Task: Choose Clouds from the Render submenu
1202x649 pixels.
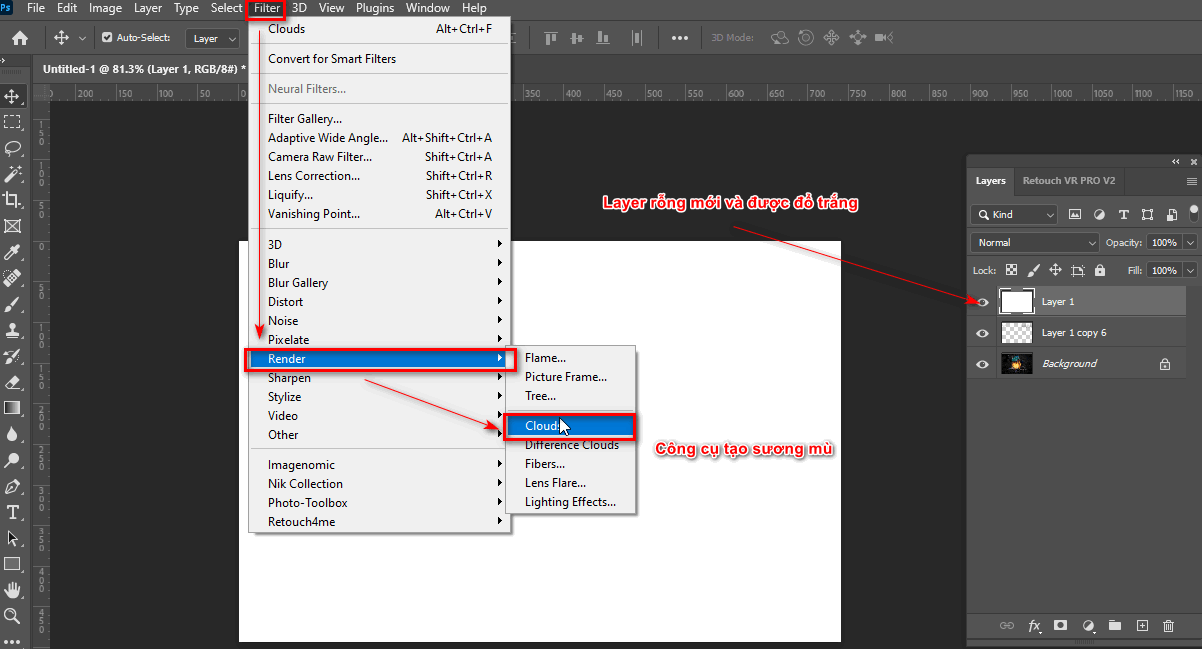Action: point(545,425)
